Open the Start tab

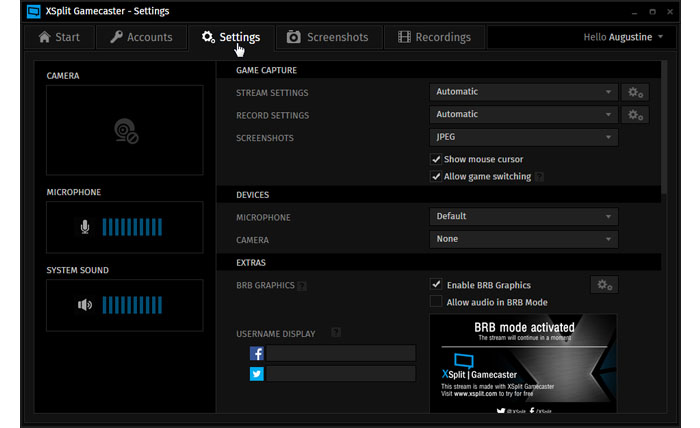59,37
